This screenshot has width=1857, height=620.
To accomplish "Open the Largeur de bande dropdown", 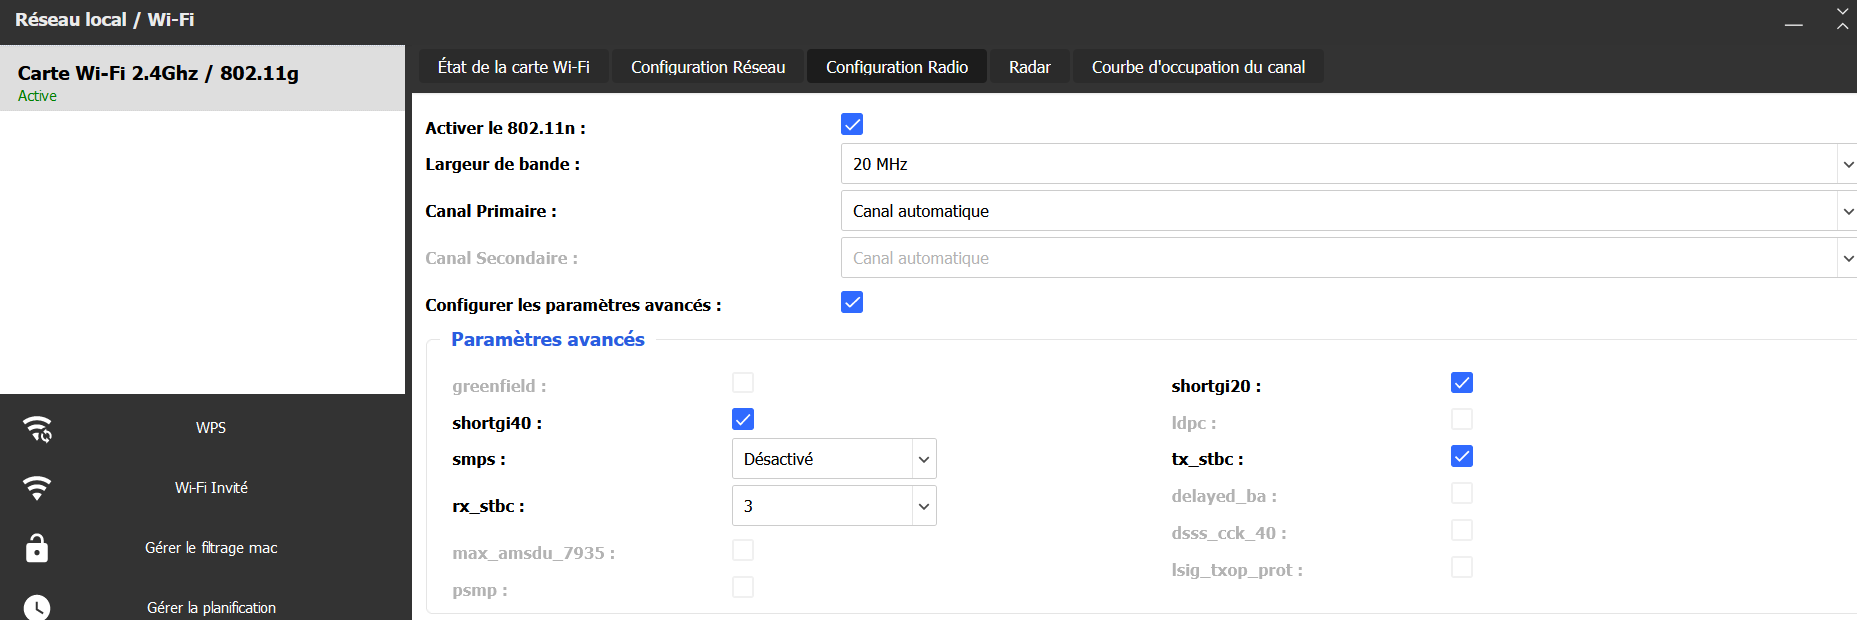I will point(1346,164).
